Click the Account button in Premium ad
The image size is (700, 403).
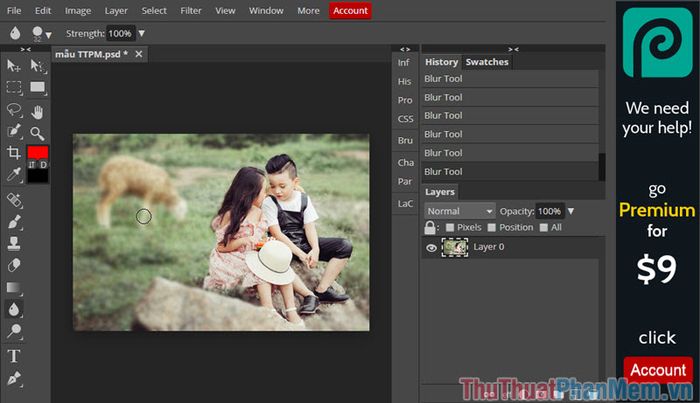tap(658, 370)
